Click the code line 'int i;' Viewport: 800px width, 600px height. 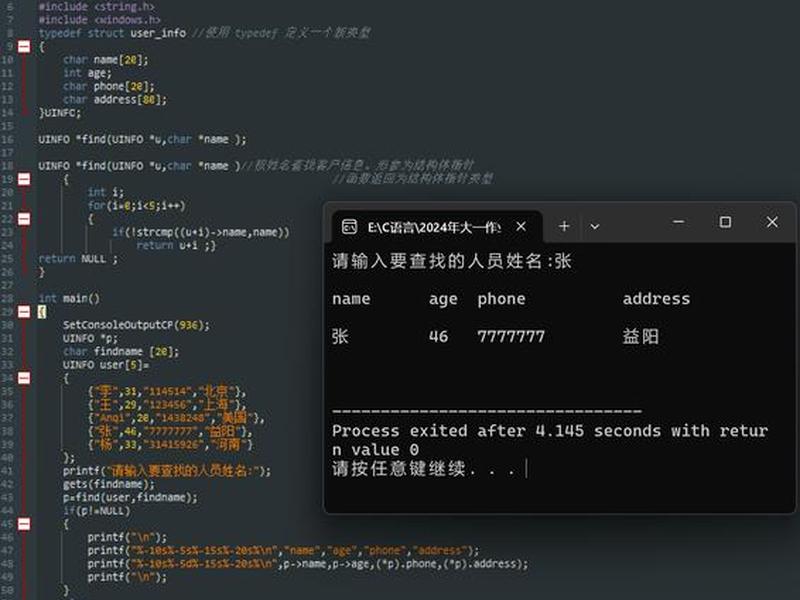(x=106, y=192)
